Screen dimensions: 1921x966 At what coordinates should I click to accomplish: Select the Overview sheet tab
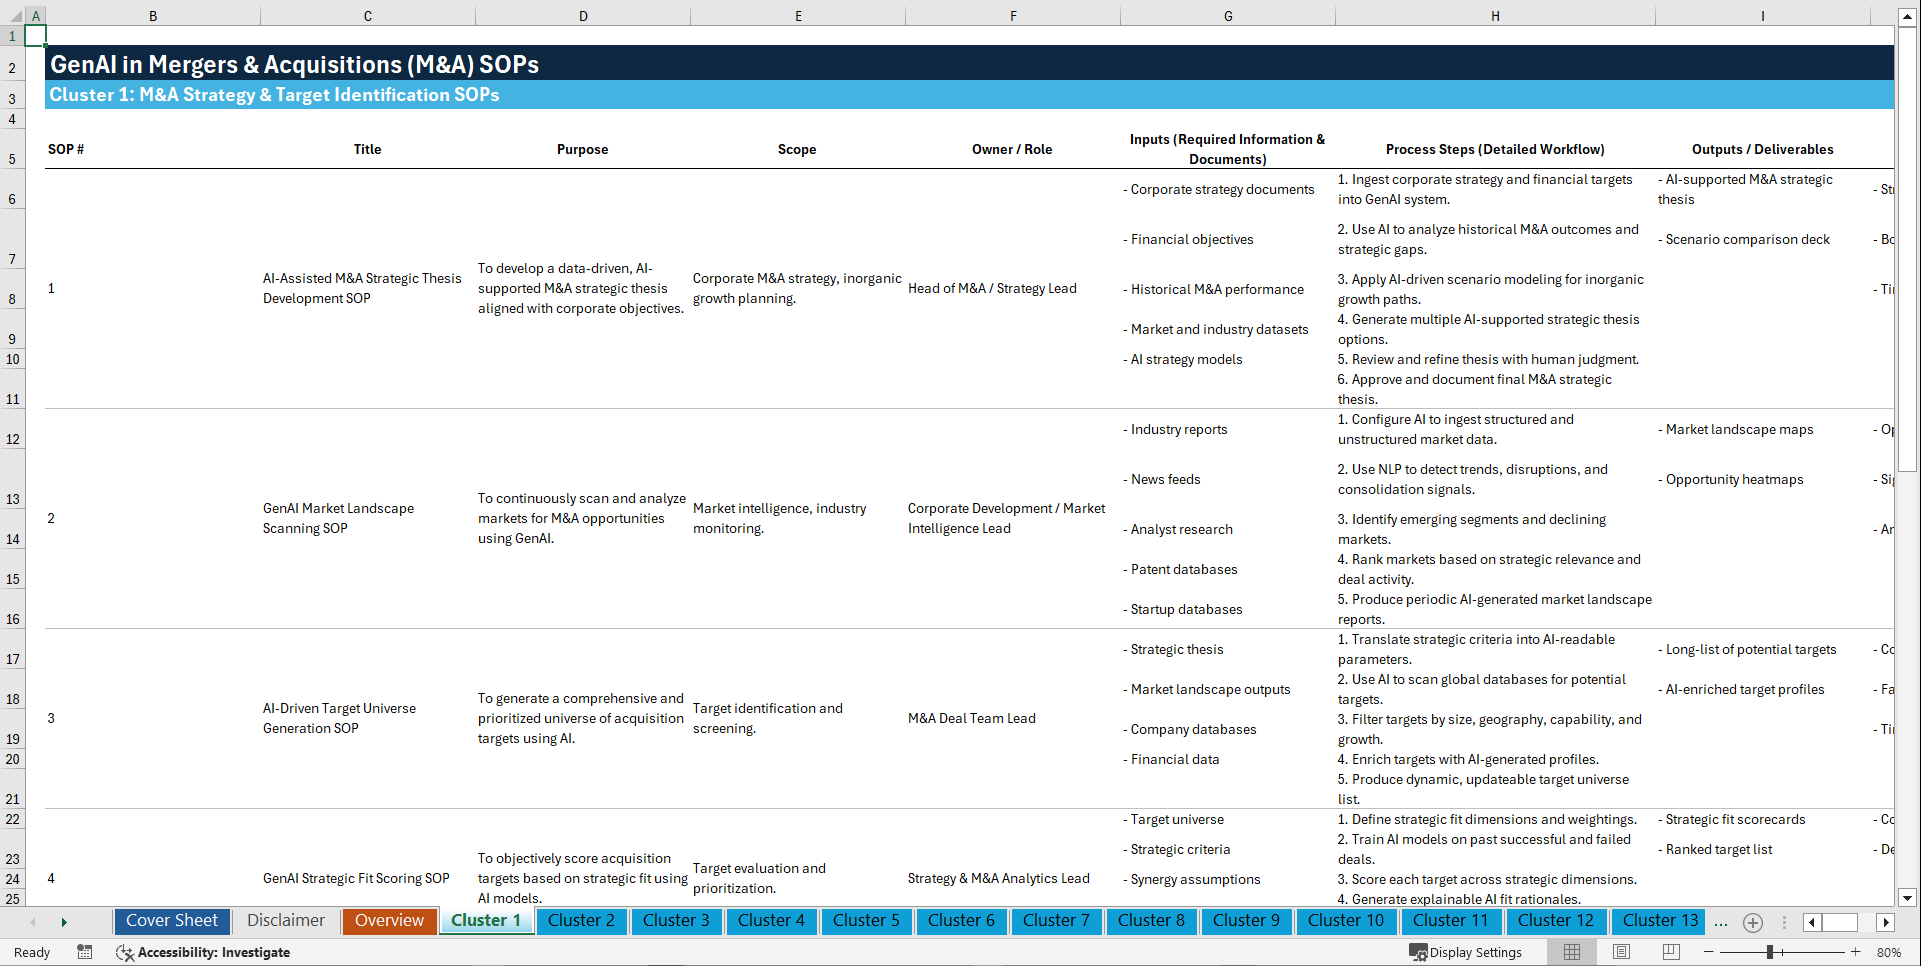pyautogui.click(x=389, y=921)
